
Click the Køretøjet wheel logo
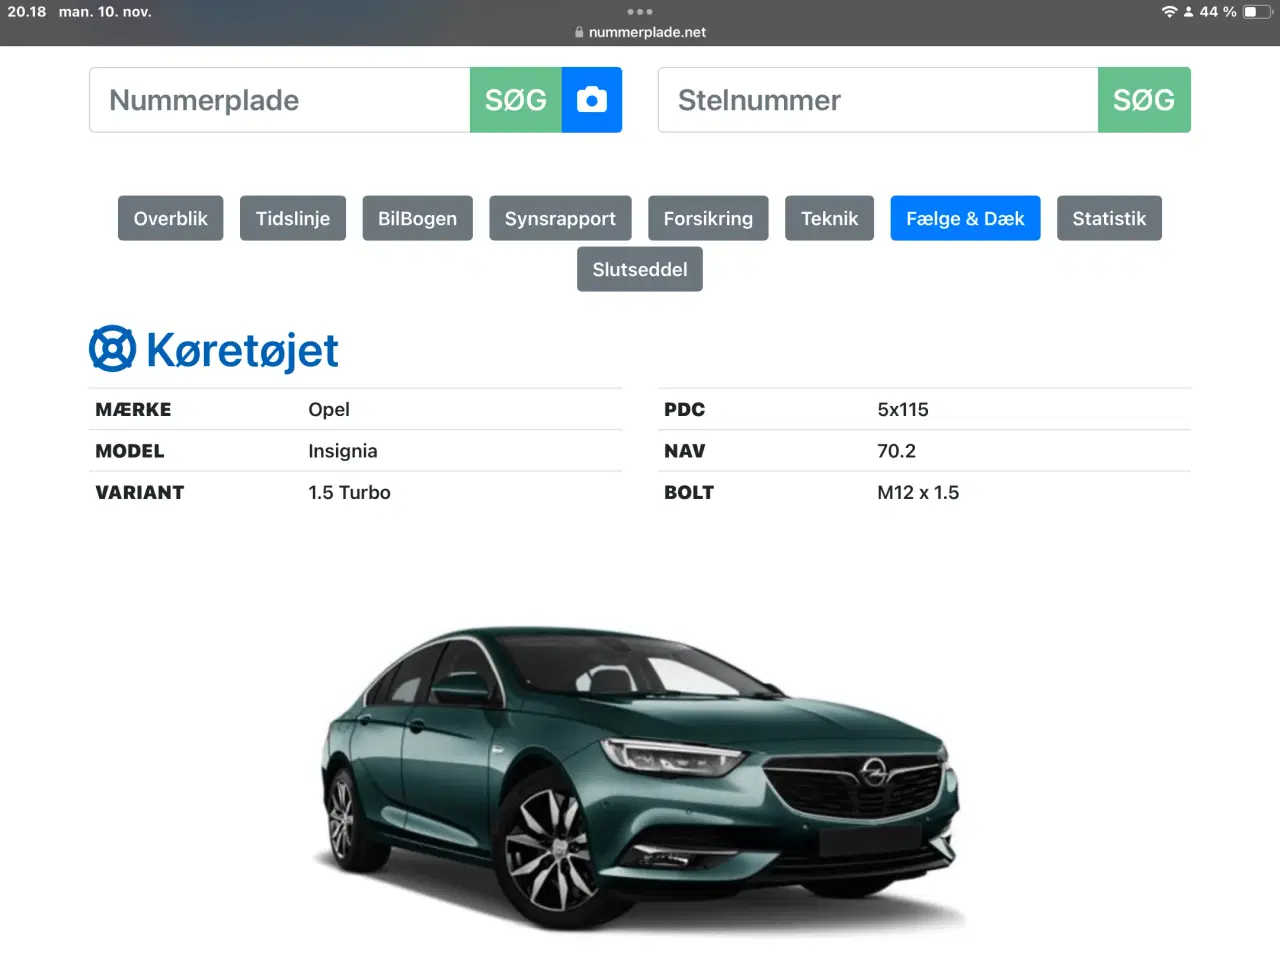click(112, 348)
